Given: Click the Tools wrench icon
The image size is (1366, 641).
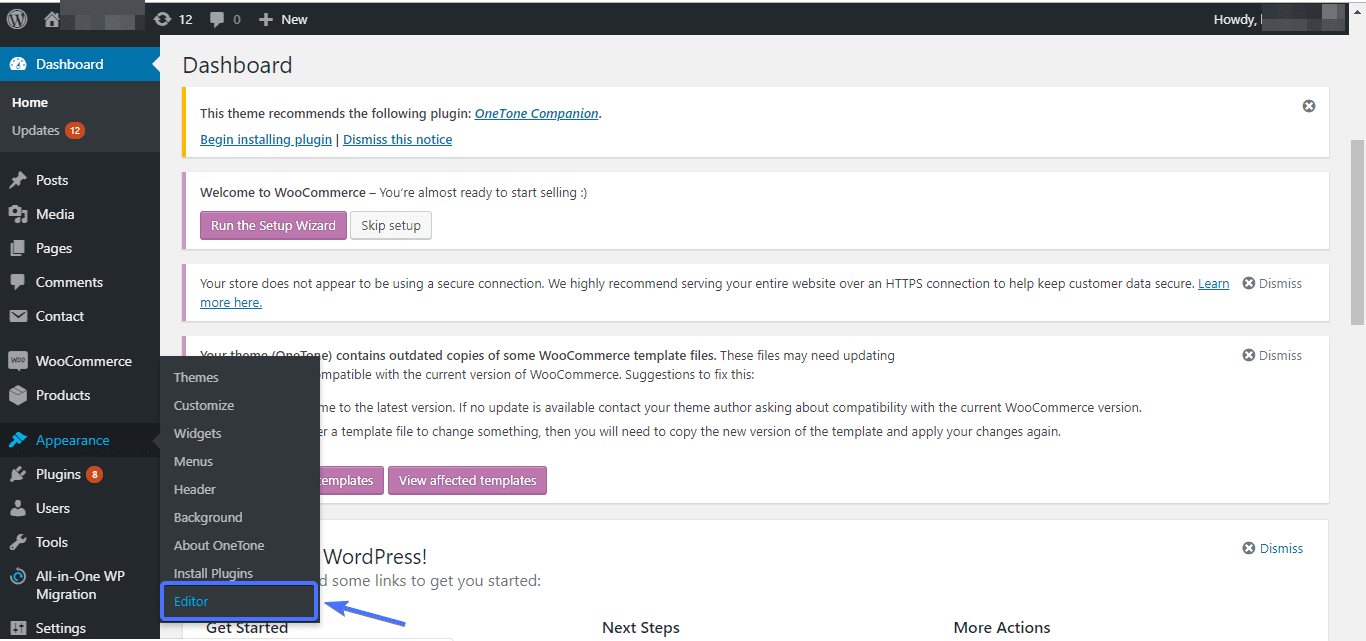Looking at the screenshot, I should click(18, 542).
